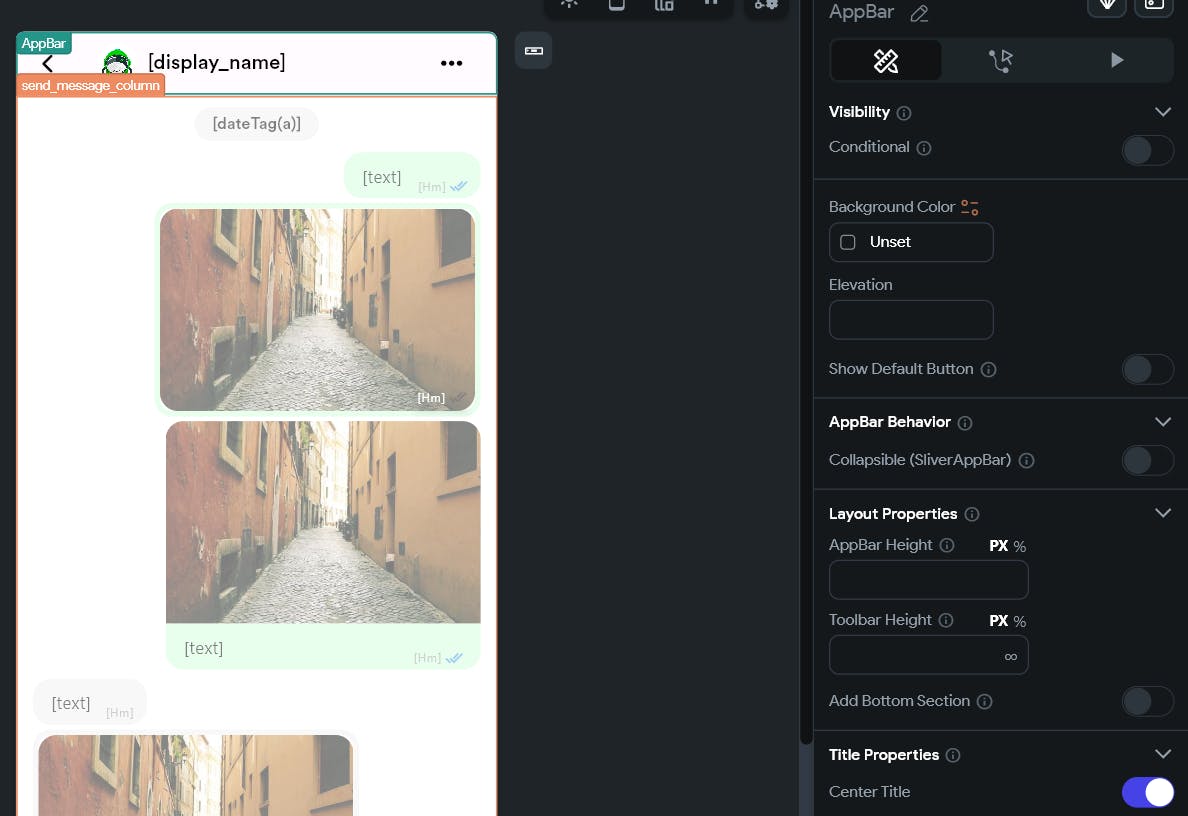Click the frog avatar image in the AppBar
1188x816 pixels.
117,62
